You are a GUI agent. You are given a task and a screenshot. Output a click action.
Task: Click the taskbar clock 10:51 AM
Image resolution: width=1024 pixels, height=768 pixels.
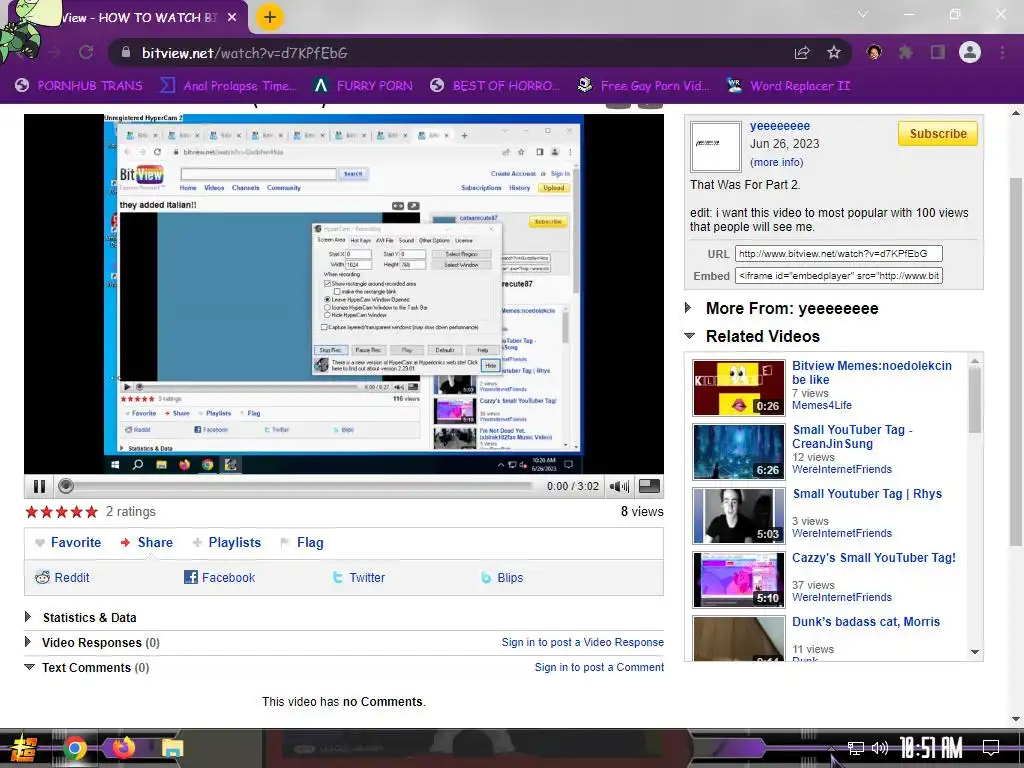coord(931,748)
